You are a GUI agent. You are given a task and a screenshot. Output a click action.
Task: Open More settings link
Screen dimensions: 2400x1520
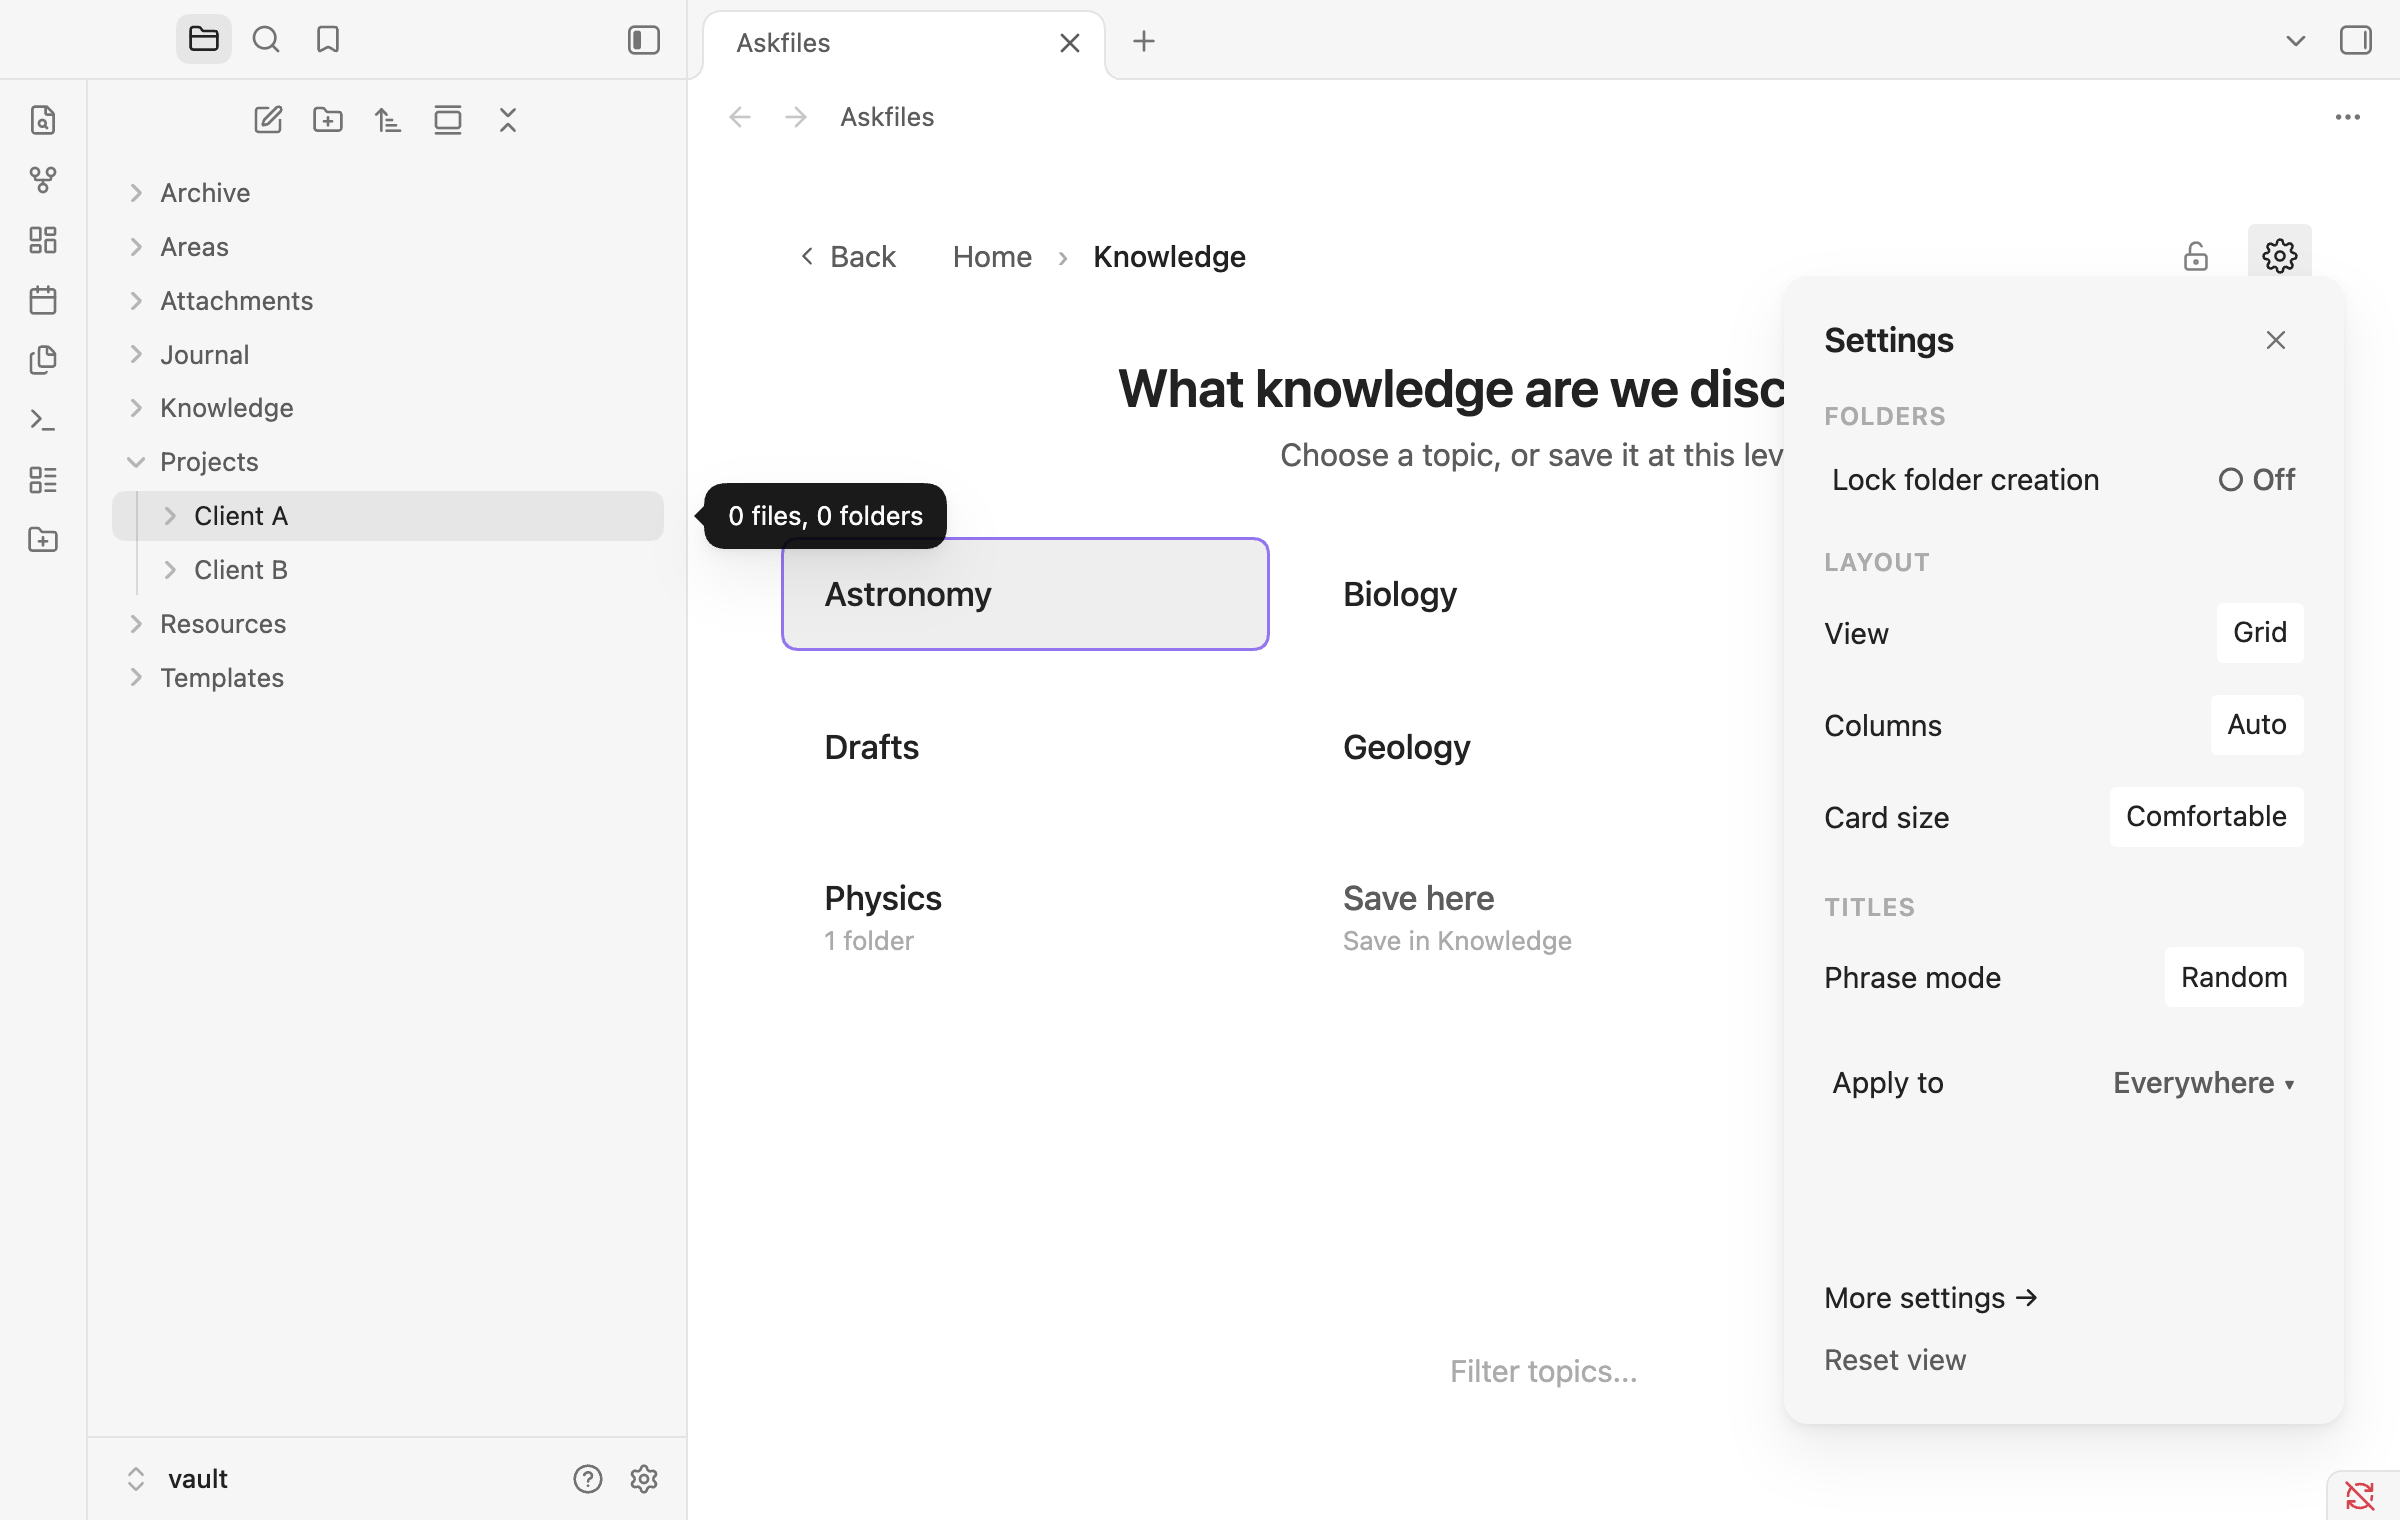click(x=1931, y=1298)
